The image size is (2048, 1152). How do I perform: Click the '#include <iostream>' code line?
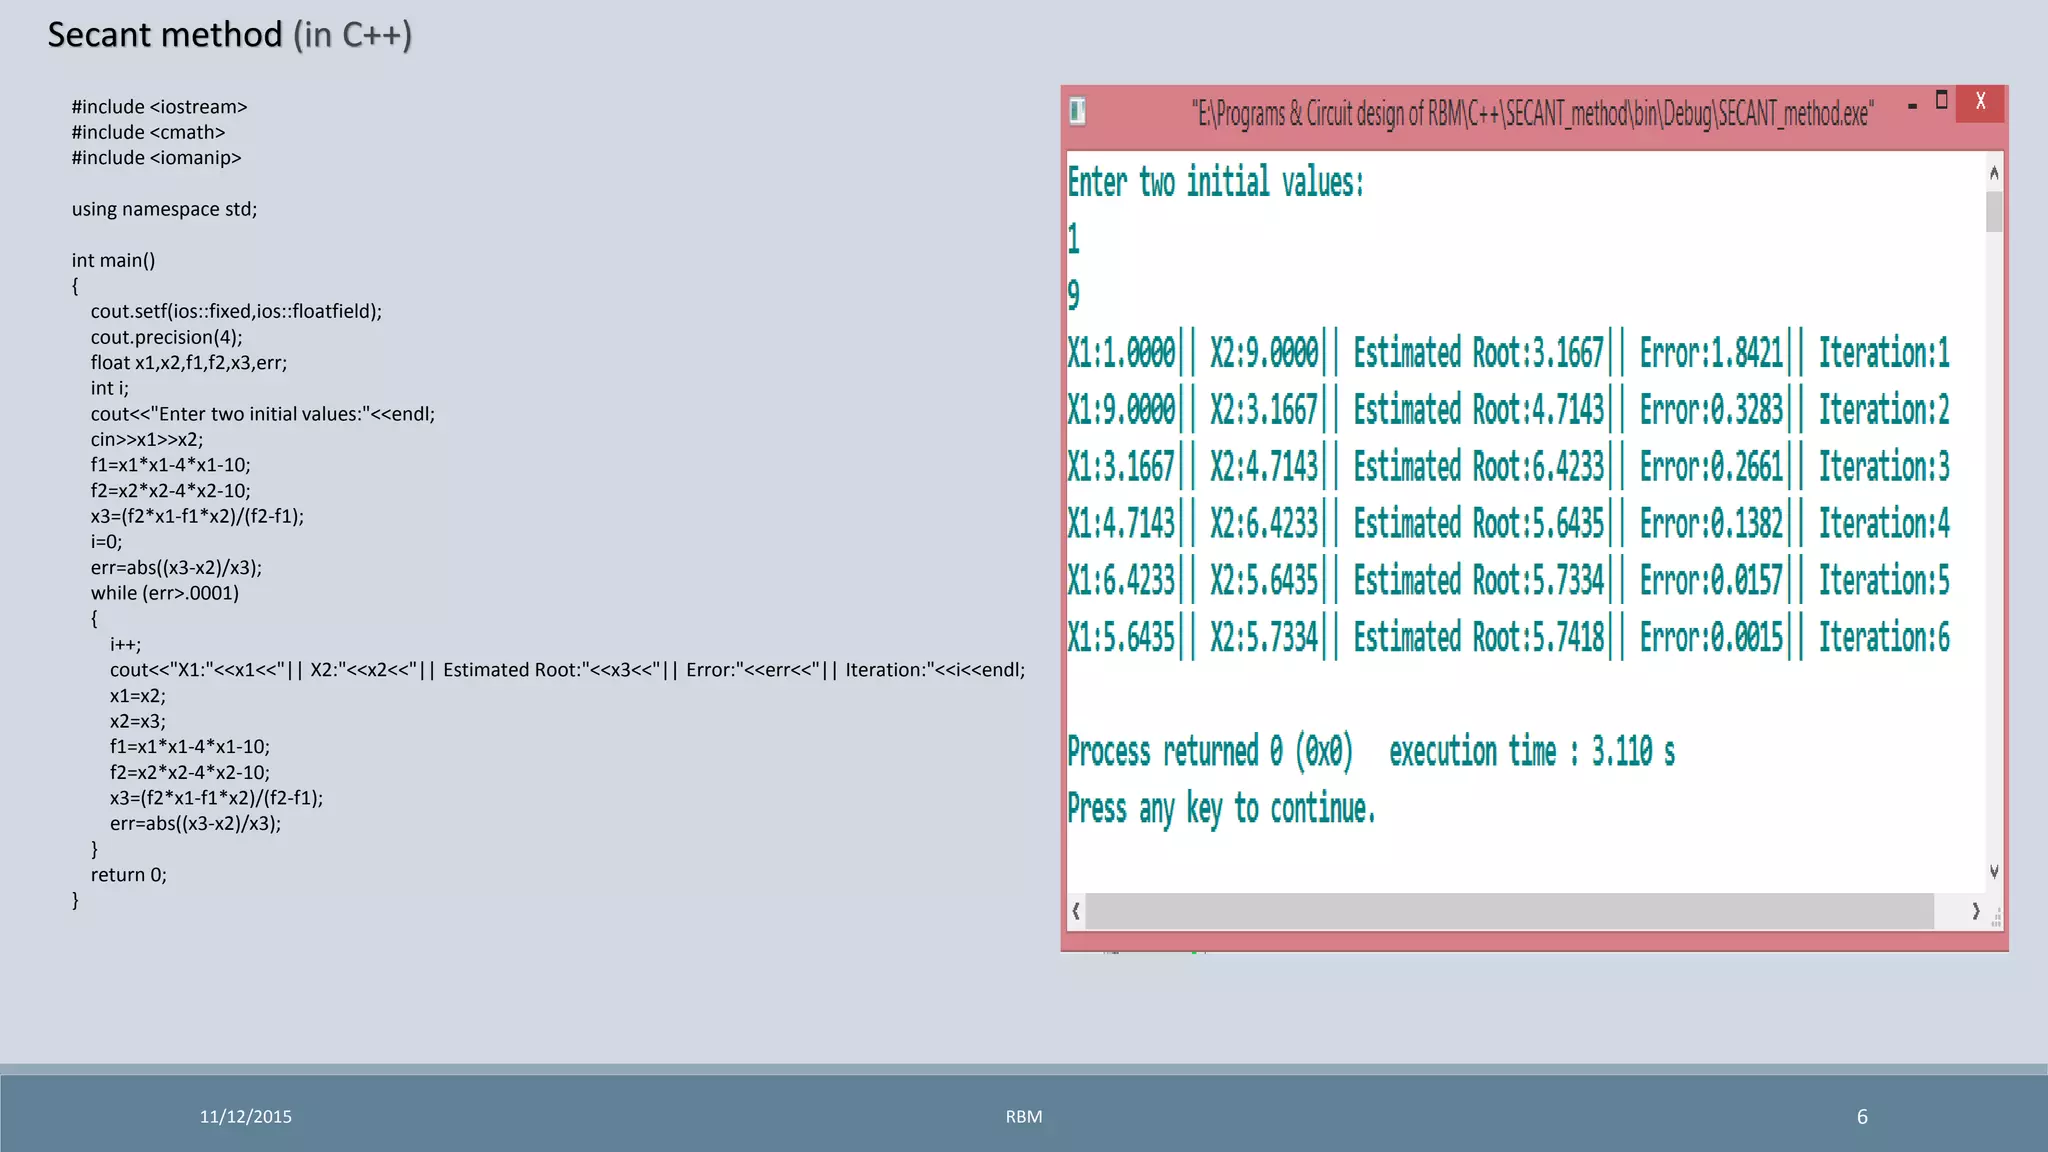159,107
